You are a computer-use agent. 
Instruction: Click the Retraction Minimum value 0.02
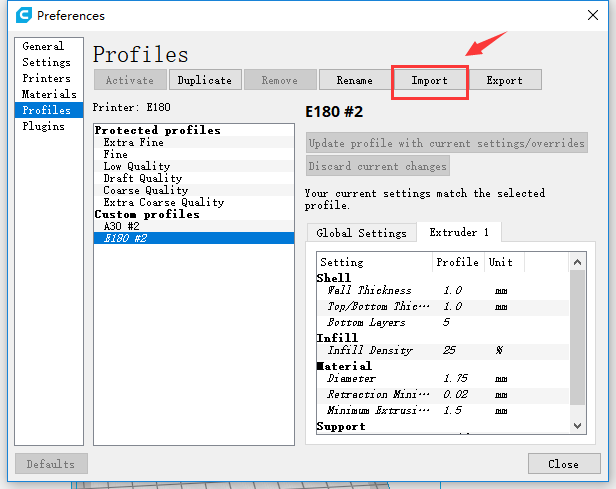tap(456, 394)
